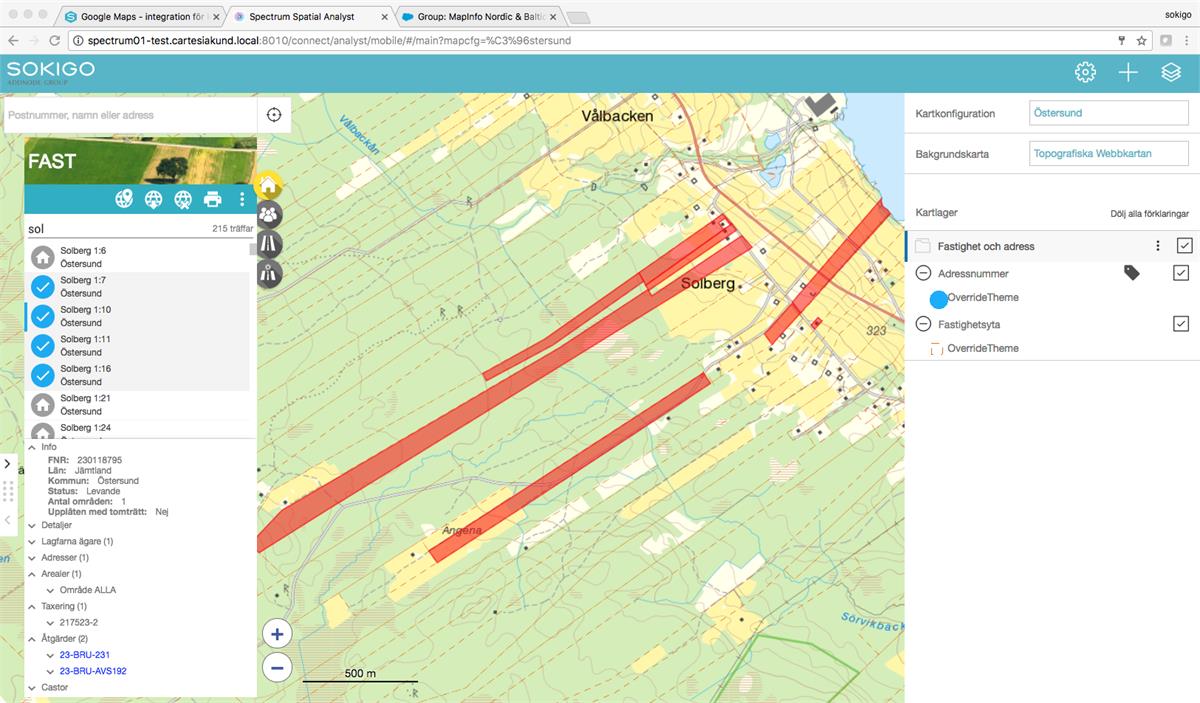Click browser back arrow
1200x703 pixels.
click(13, 40)
